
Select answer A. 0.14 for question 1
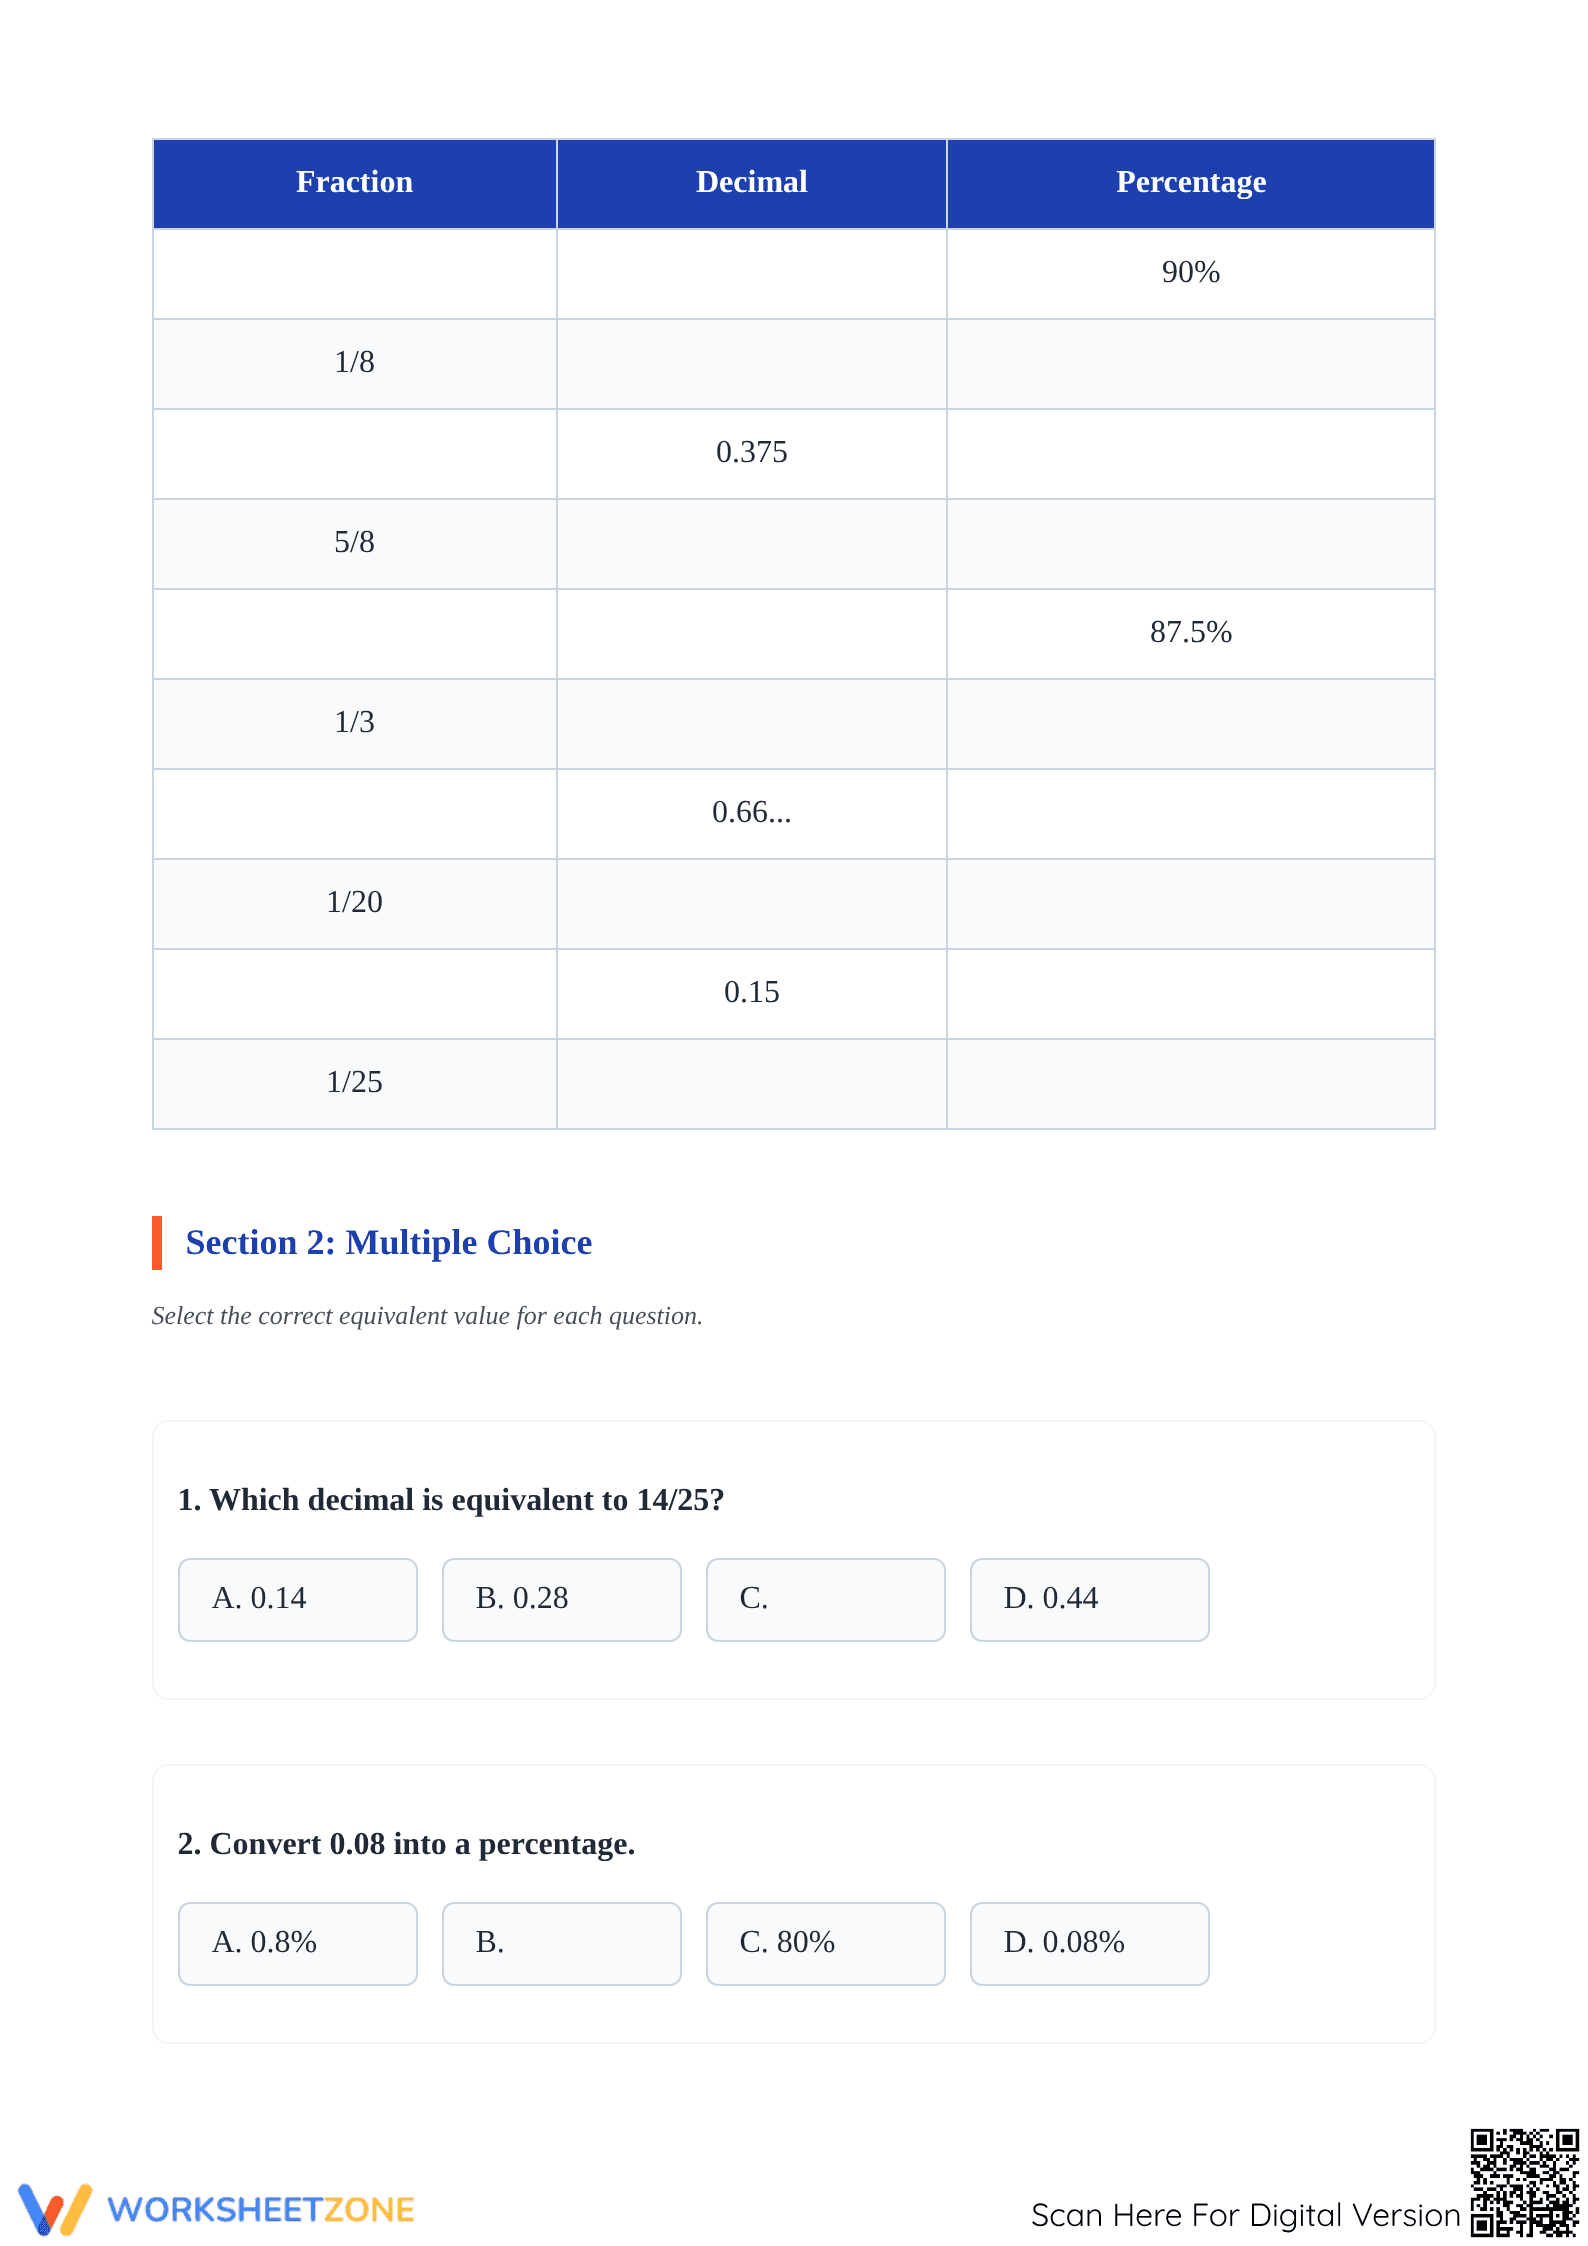298,1599
